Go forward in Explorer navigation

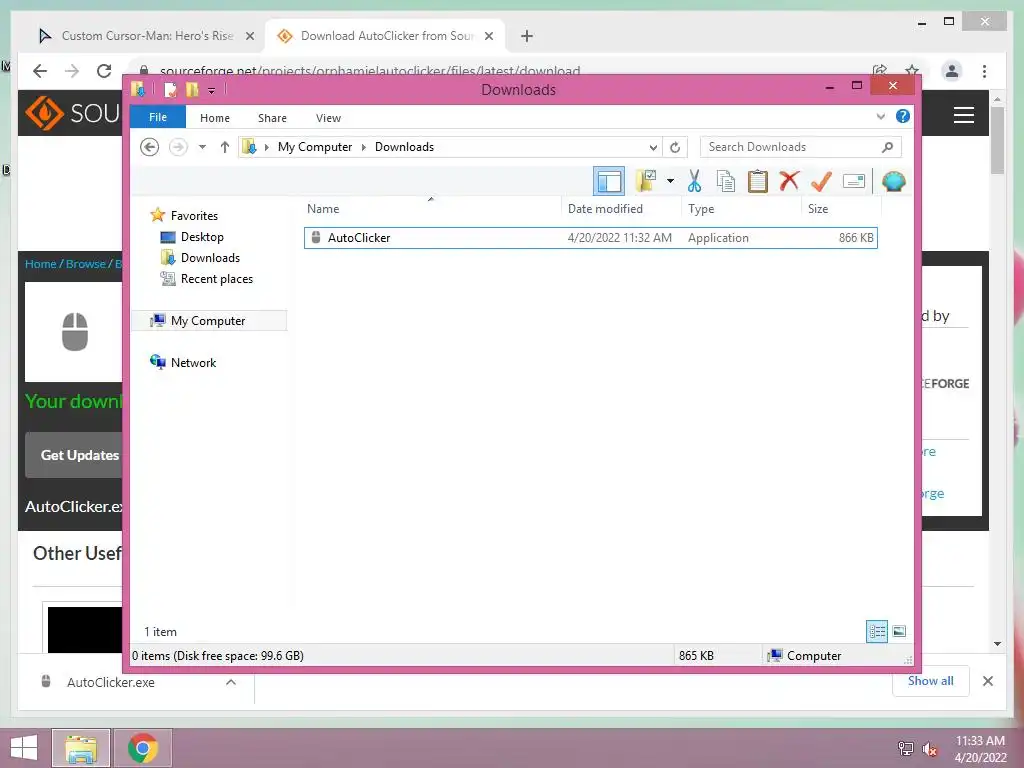click(178, 147)
